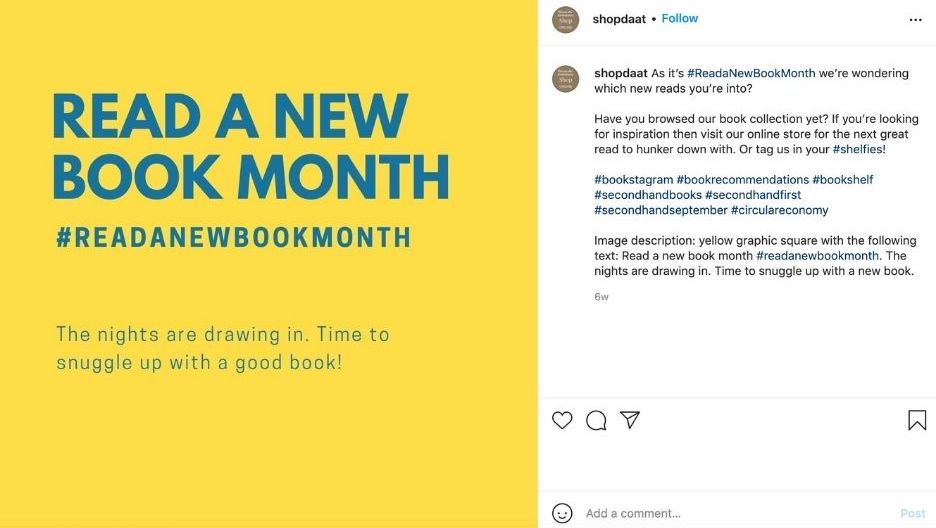The width and height of the screenshot is (936, 528).
Task: Follow the shopdaat account
Action: [679, 18]
